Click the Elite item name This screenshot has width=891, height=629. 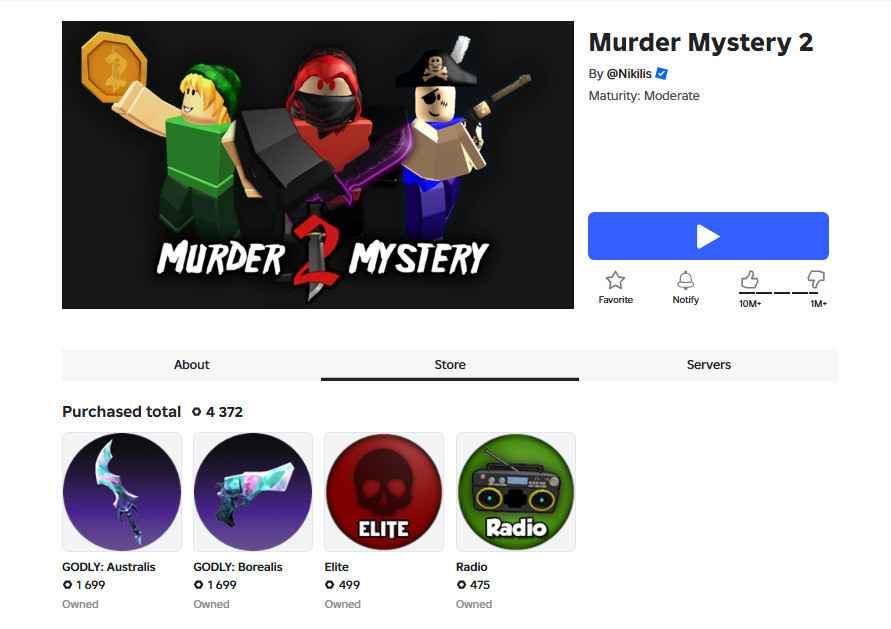pos(336,566)
